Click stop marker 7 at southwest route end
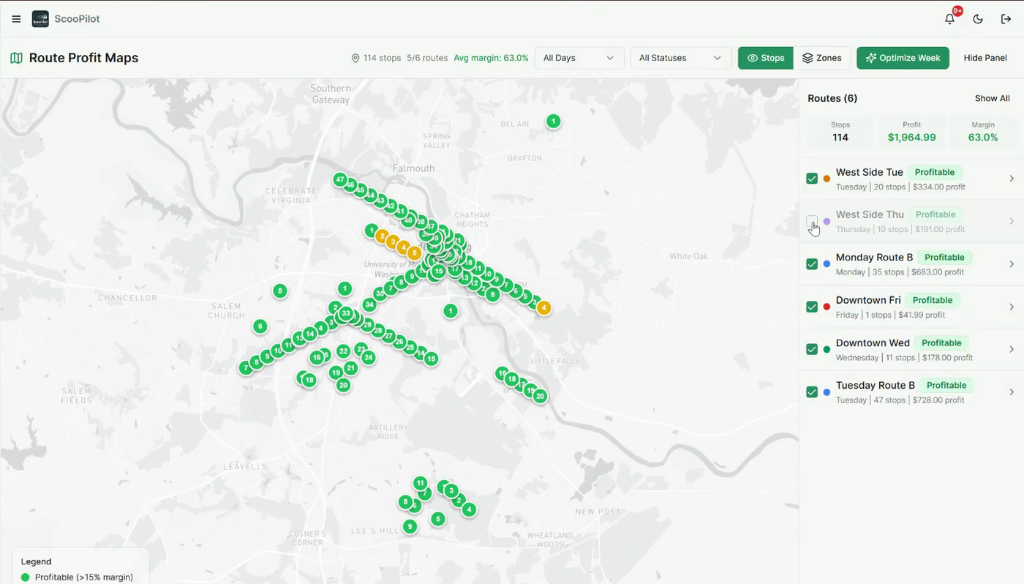The height and width of the screenshot is (584, 1024). 246,368
